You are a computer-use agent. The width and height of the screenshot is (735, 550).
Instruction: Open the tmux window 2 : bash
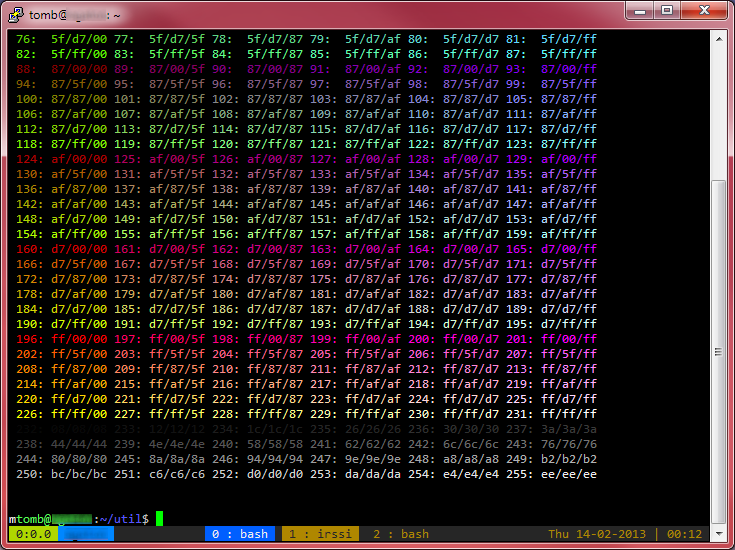pyautogui.click(x=401, y=534)
